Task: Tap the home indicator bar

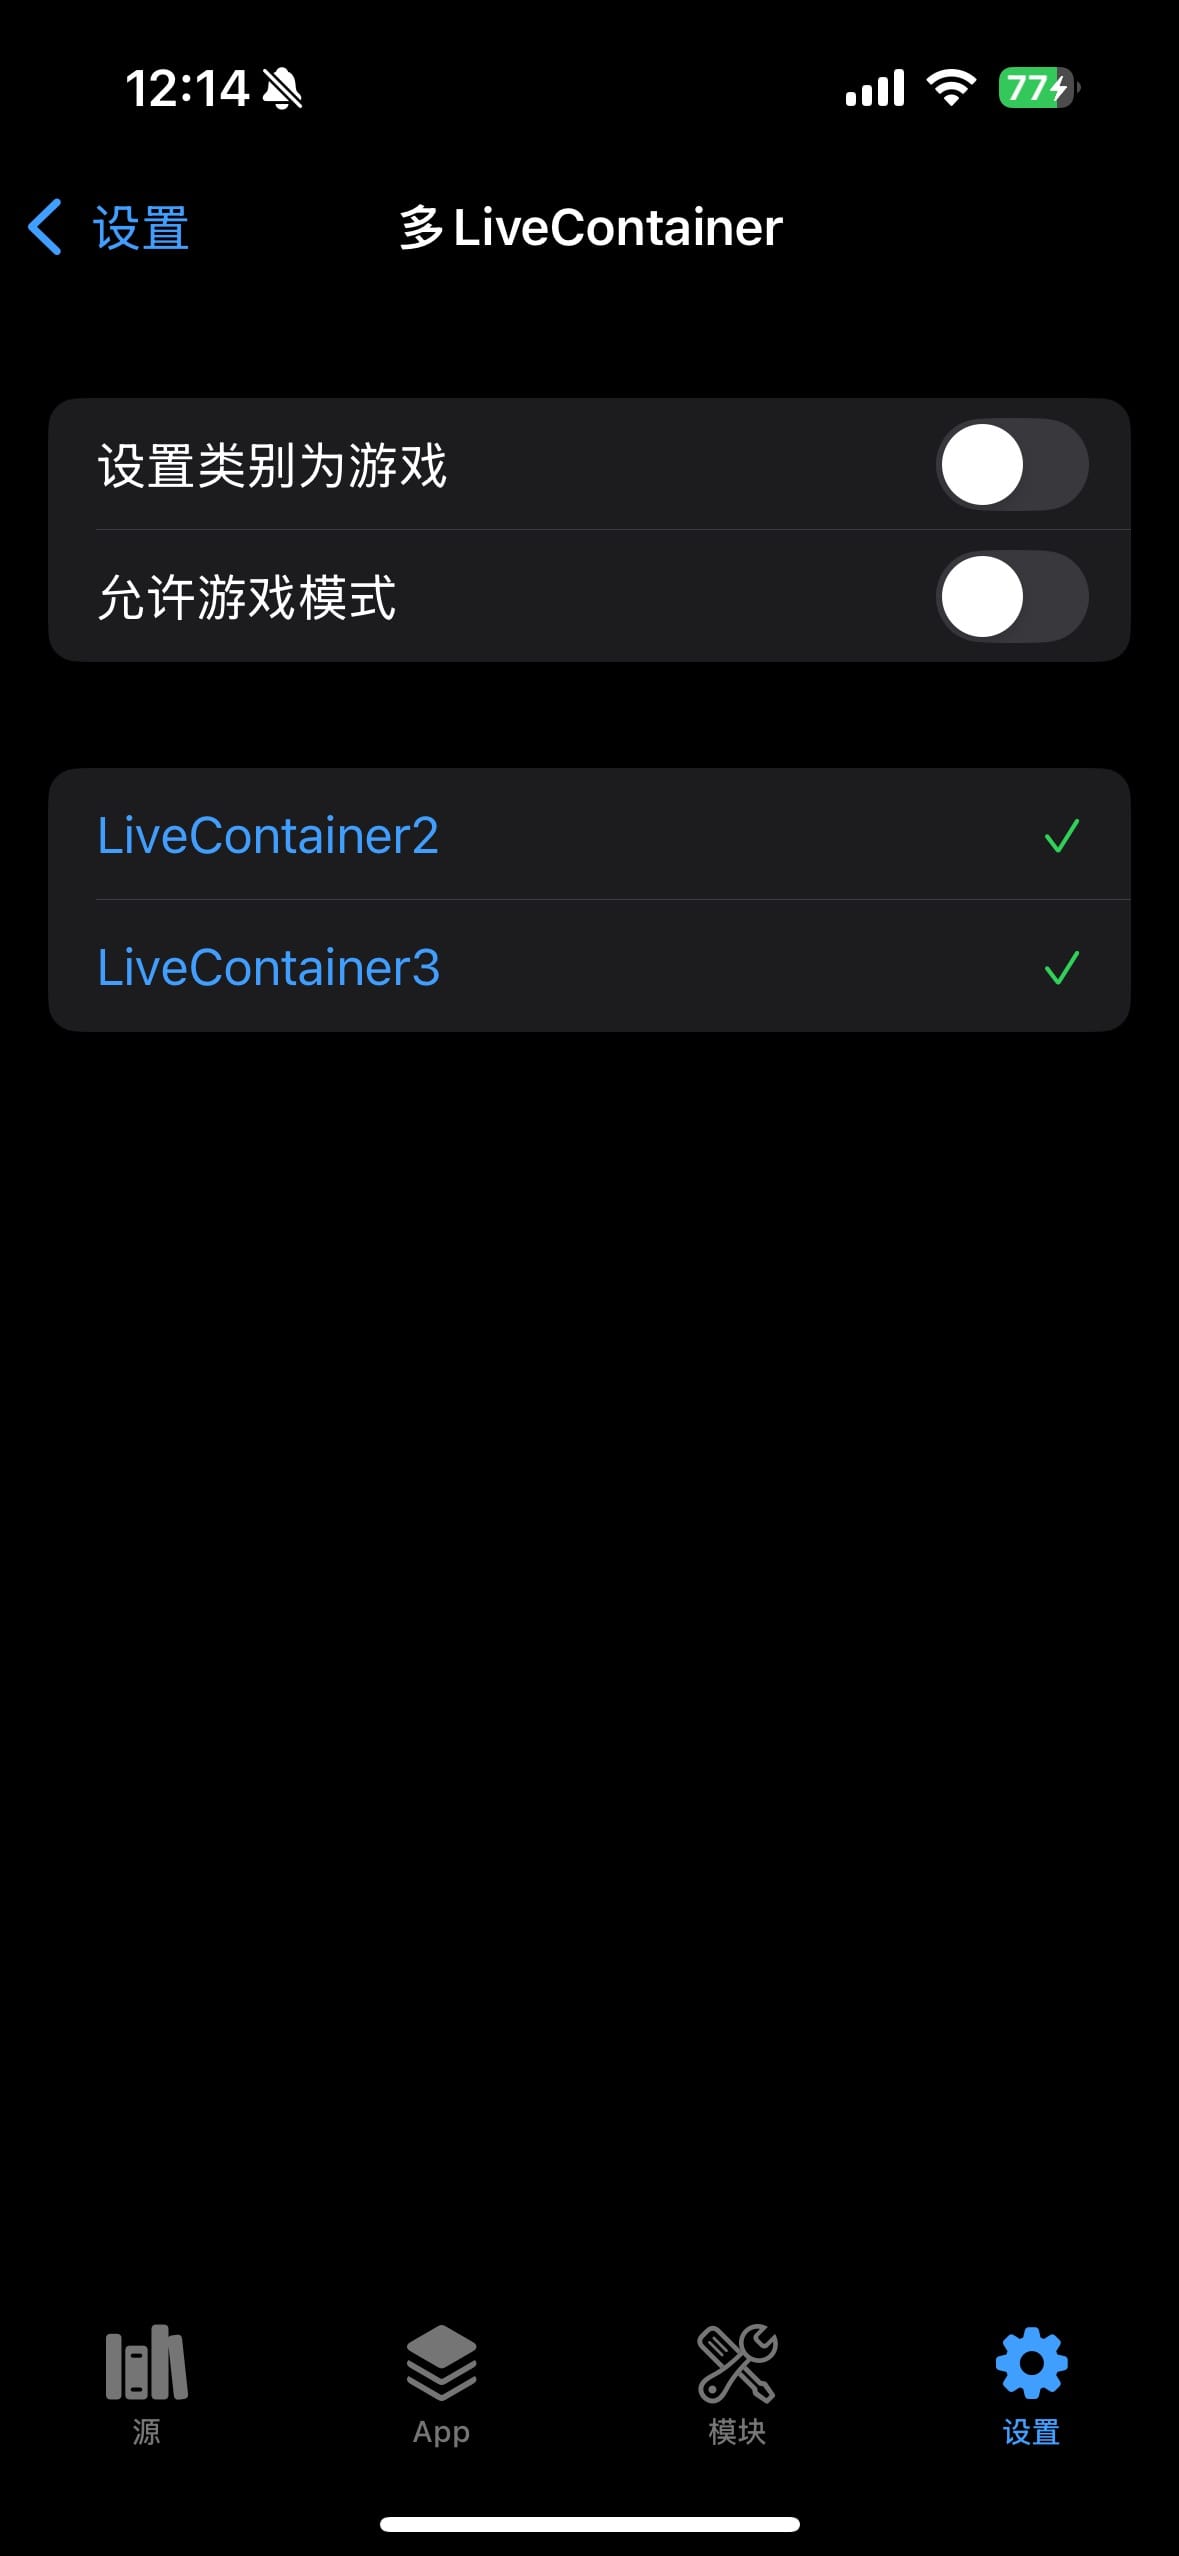Action: pos(590,2524)
